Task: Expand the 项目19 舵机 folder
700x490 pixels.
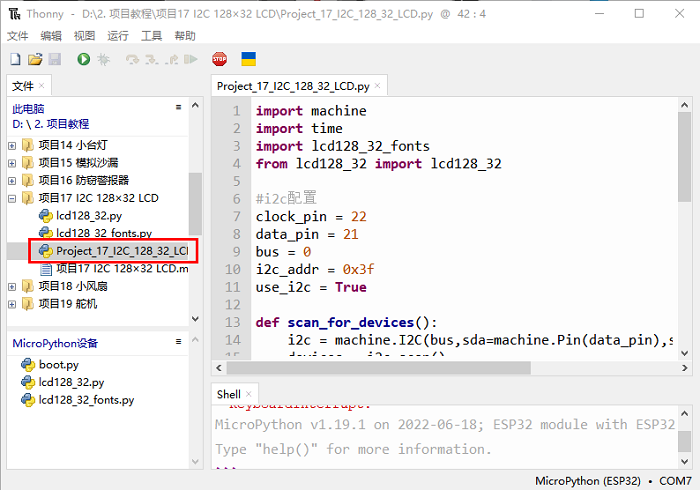Action: tap(12, 303)
